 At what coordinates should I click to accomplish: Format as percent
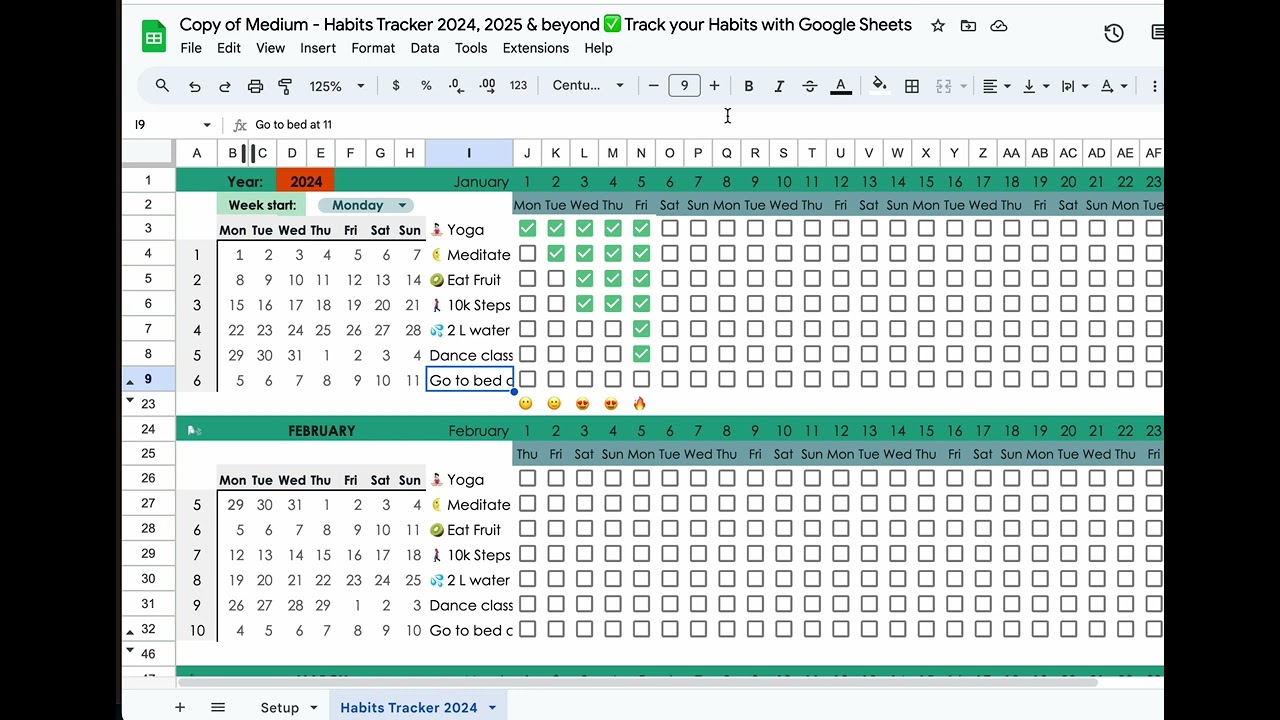[426, 86]
